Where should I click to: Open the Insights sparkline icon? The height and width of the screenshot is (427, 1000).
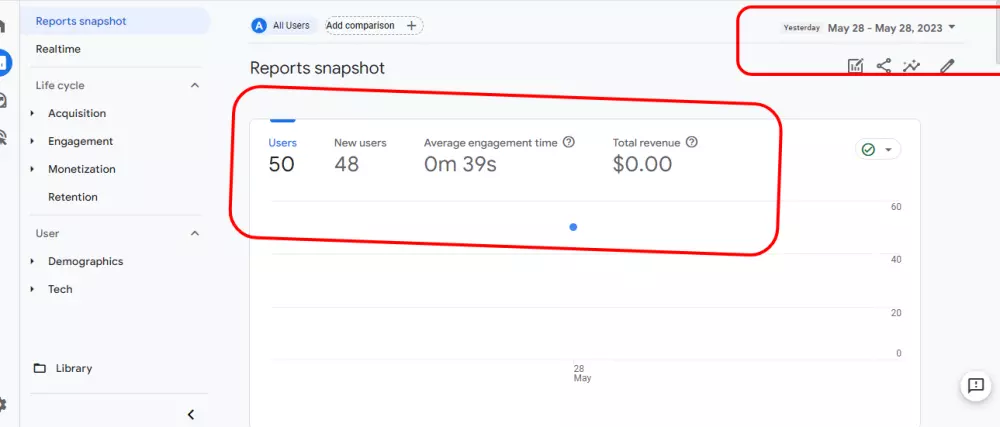click(x=912, y=66)
